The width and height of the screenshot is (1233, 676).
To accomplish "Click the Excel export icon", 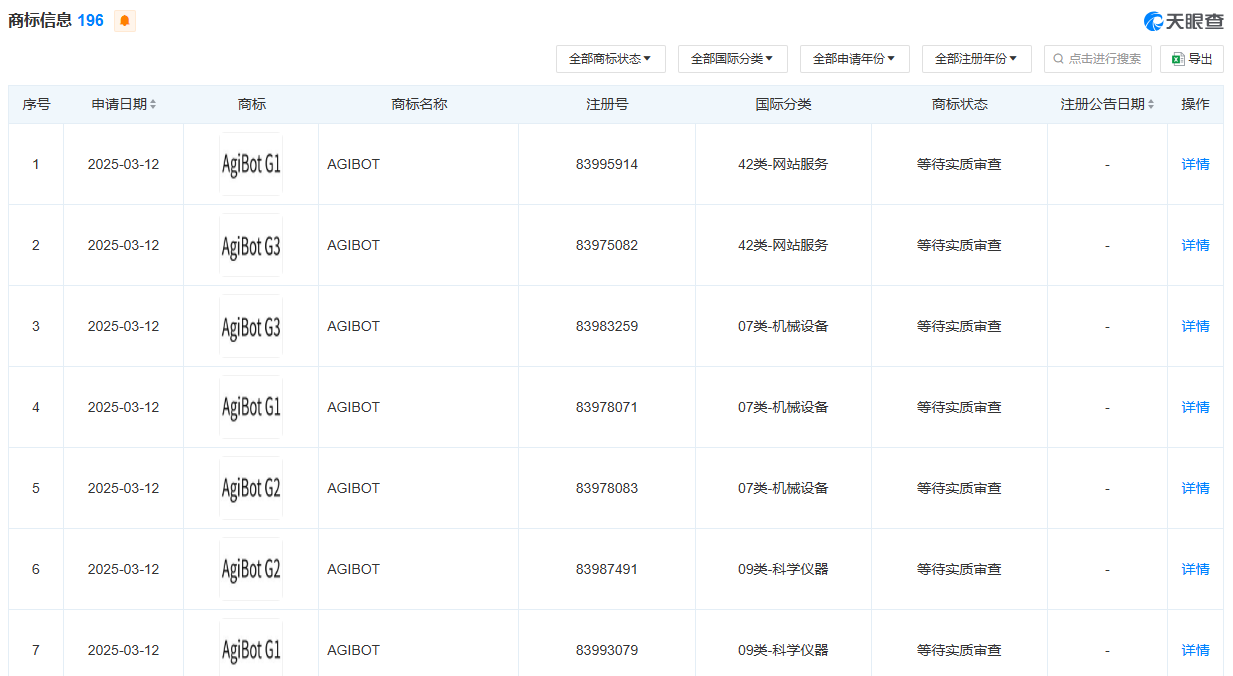I will pyautogui.click(x=1178, y=59).
